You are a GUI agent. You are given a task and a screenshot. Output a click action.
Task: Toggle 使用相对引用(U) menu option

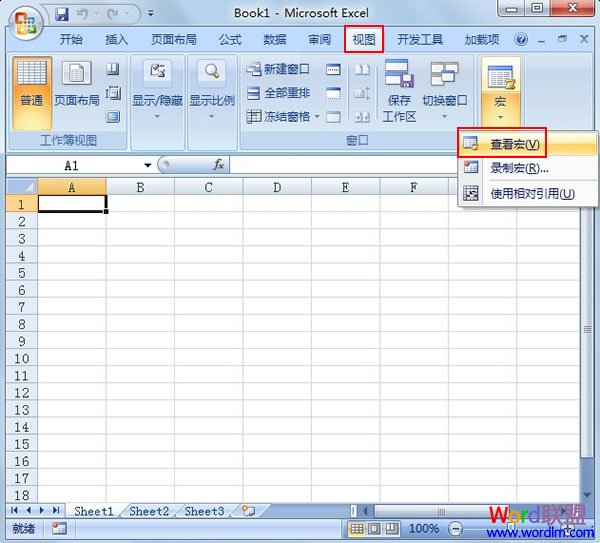(x=528, y=194)
